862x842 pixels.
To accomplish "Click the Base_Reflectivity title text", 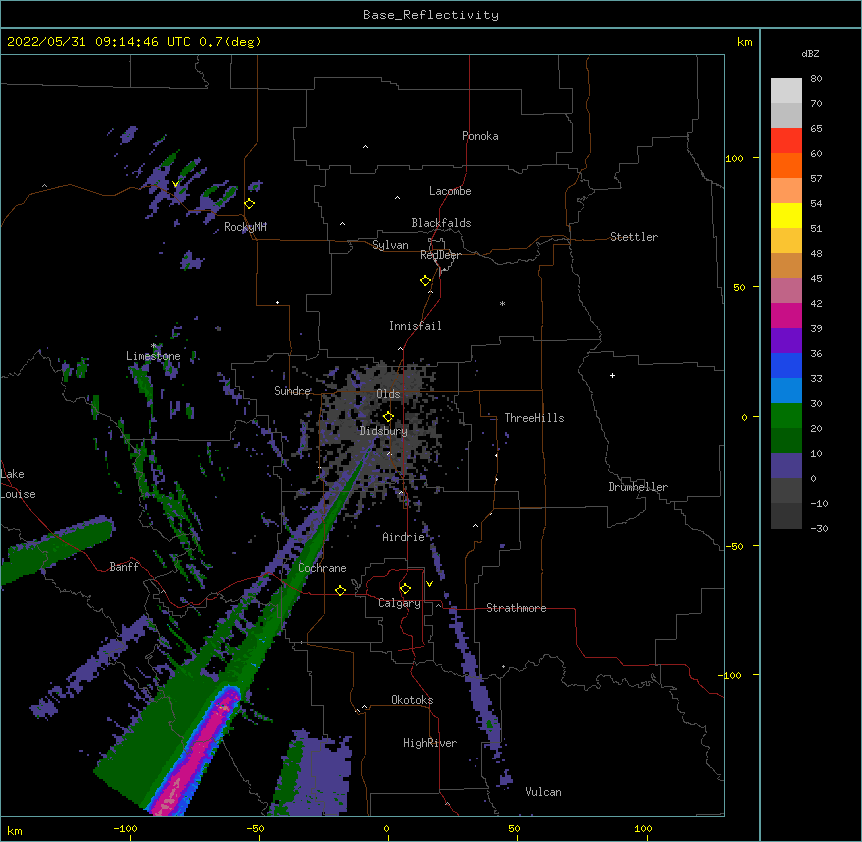I will tap(431, 15).
